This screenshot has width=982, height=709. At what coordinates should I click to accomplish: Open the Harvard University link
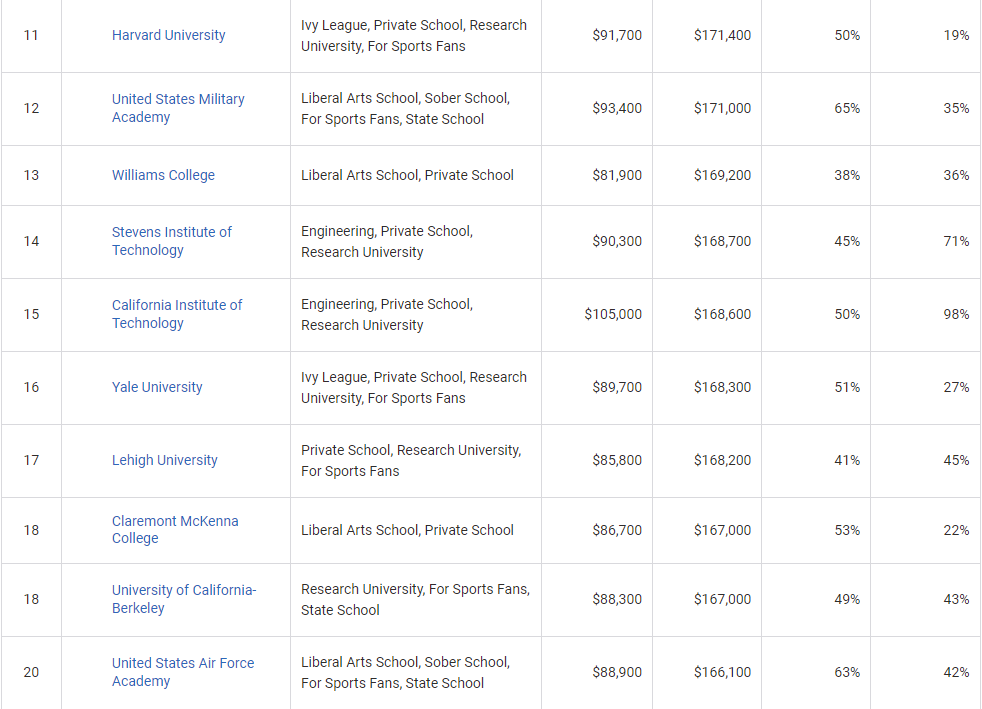(168, 35)
